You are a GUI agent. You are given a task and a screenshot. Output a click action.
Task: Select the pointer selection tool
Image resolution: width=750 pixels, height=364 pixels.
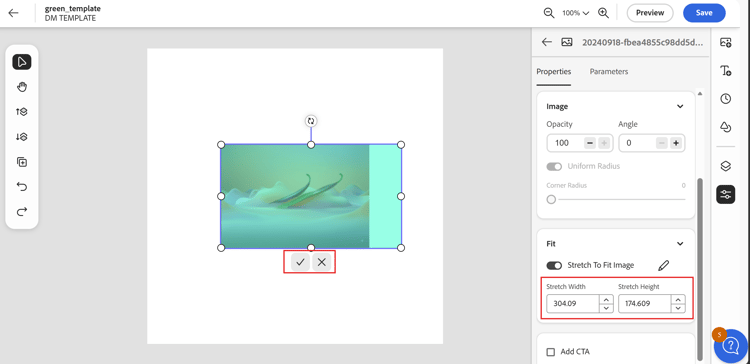click(22, 62)
